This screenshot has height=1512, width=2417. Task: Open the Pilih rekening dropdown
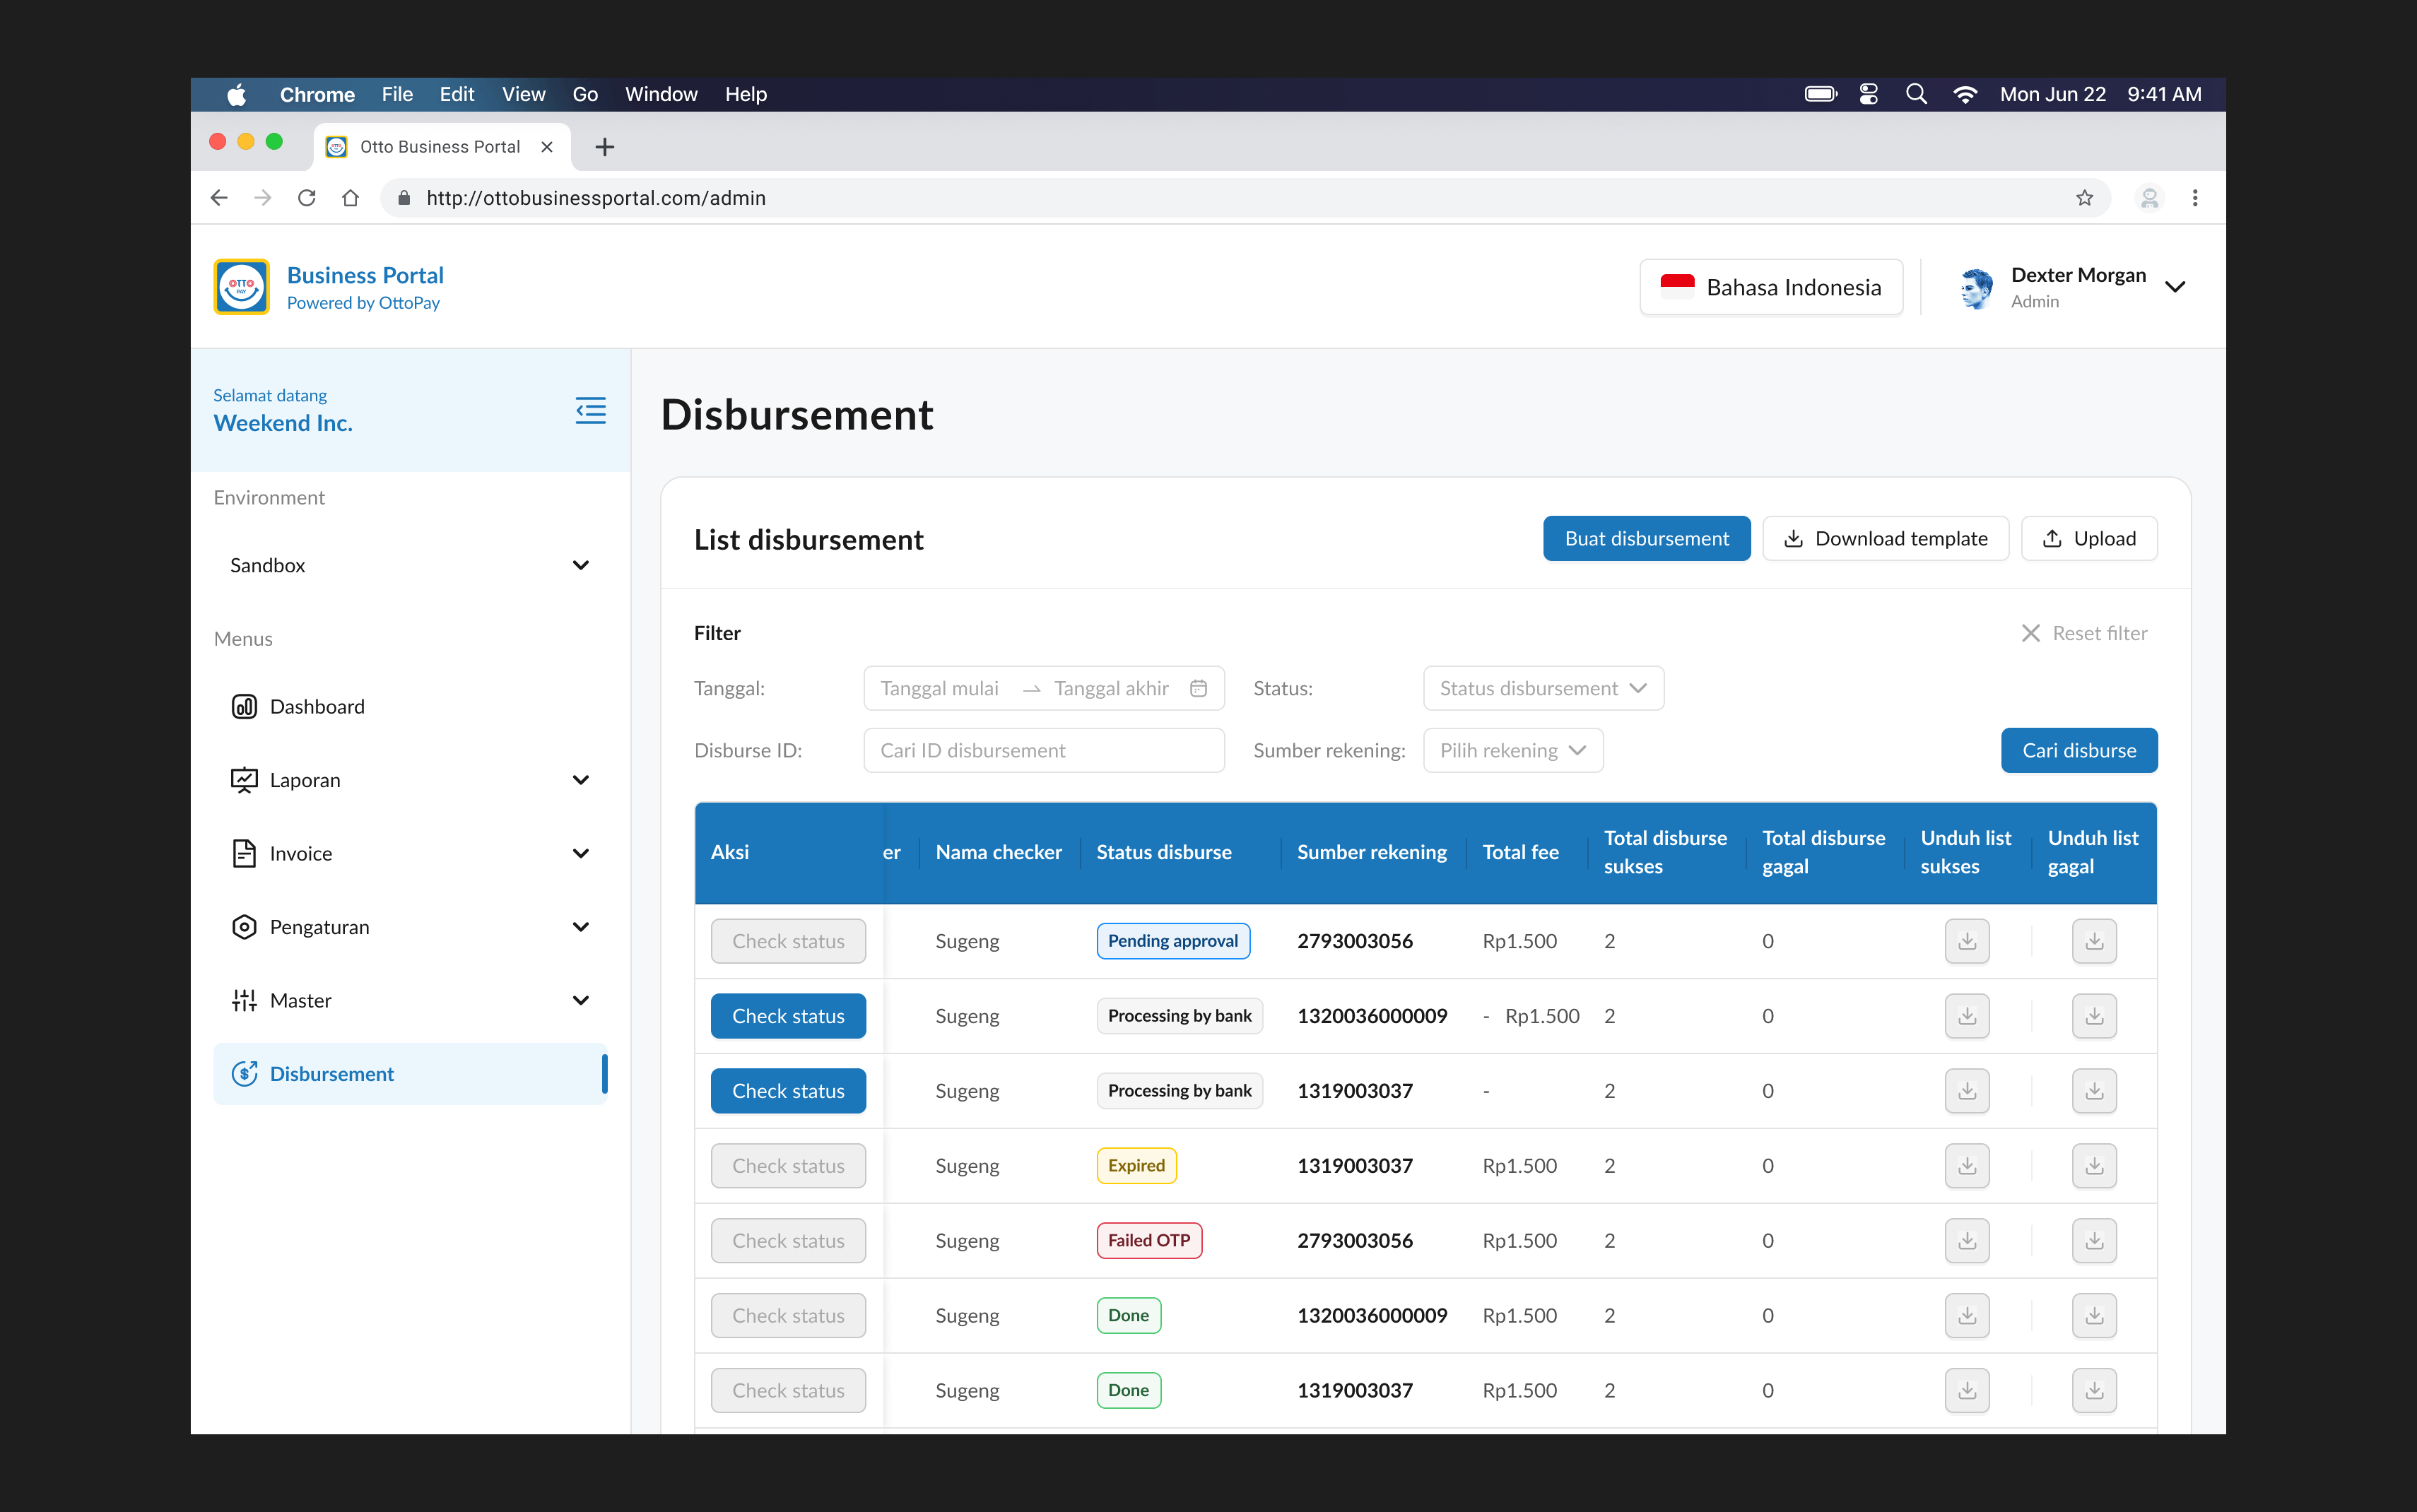tap(1512, 750)
